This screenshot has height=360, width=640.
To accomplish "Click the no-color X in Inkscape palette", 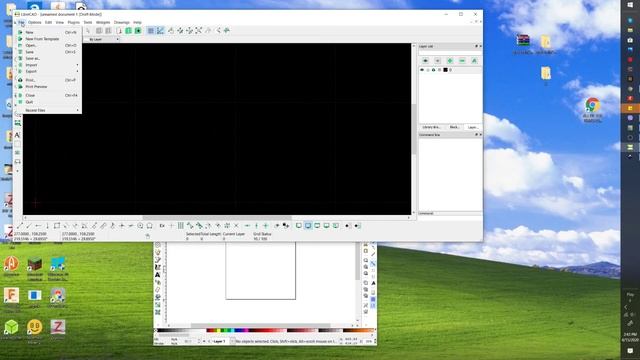I will pyautogui.click(x=156, y=330).
